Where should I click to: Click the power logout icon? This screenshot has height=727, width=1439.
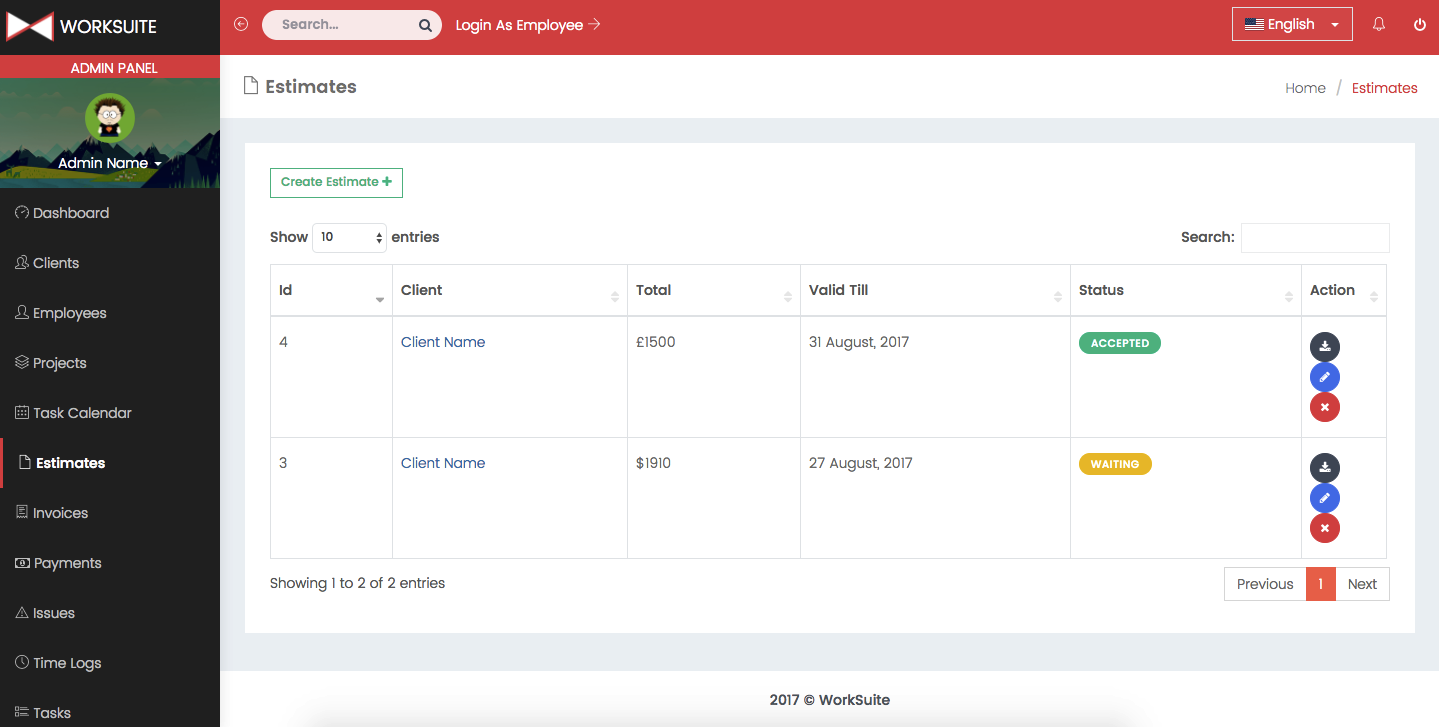click(x=1419, y=25)
